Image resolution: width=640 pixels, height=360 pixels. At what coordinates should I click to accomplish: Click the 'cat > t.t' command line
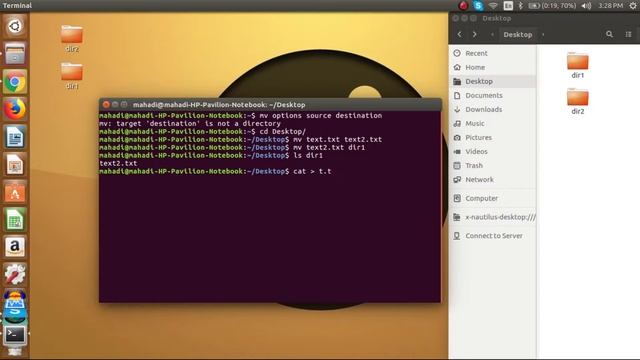[x=215, y=171]
